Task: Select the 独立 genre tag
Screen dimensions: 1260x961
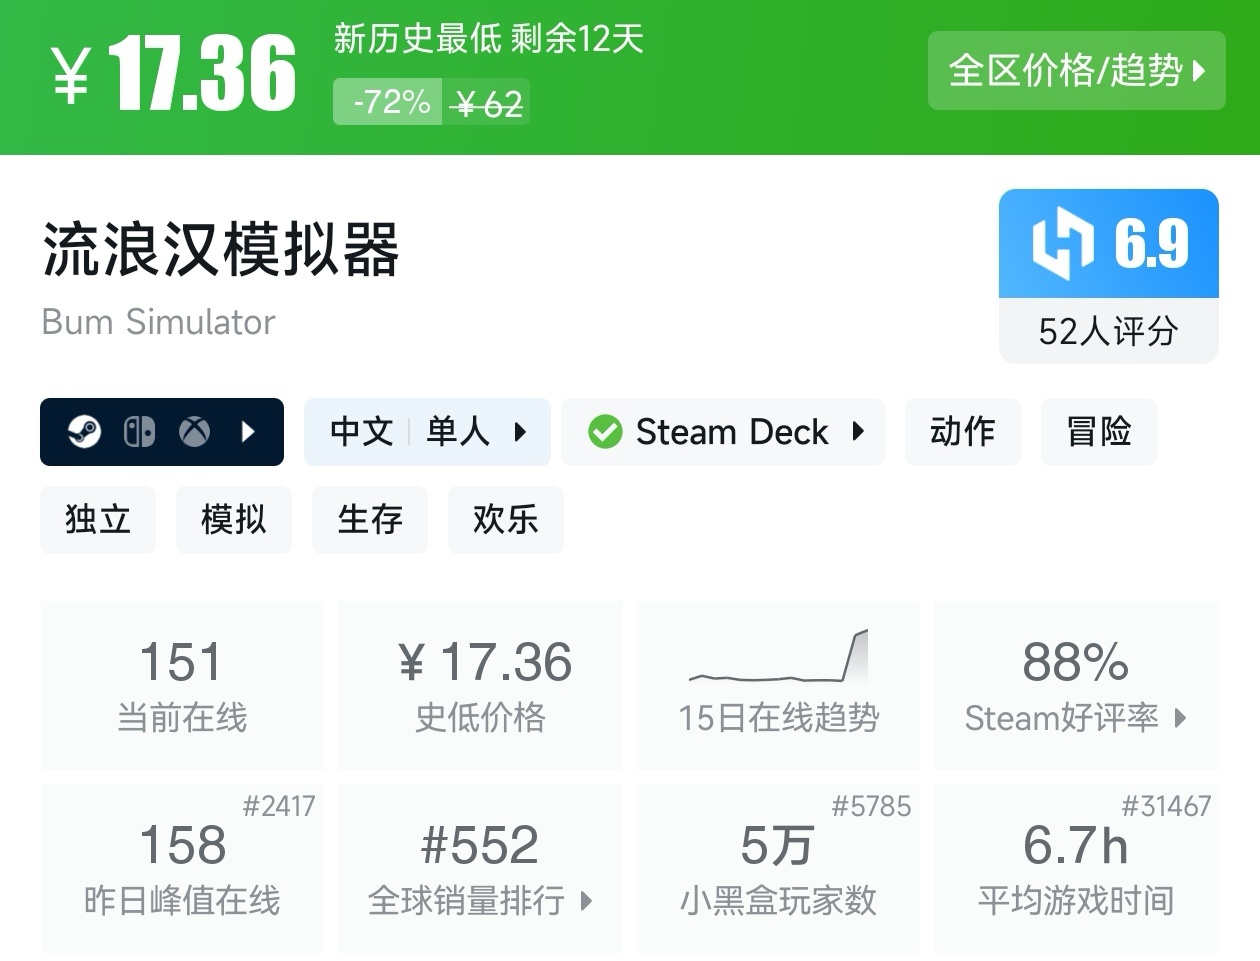Action: pyautogui.click(x=98, y=520)
